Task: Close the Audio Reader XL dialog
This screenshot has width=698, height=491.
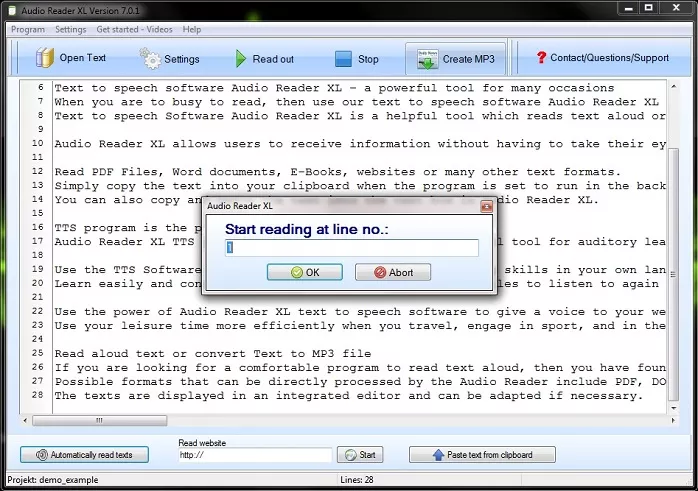Action: 486,206
